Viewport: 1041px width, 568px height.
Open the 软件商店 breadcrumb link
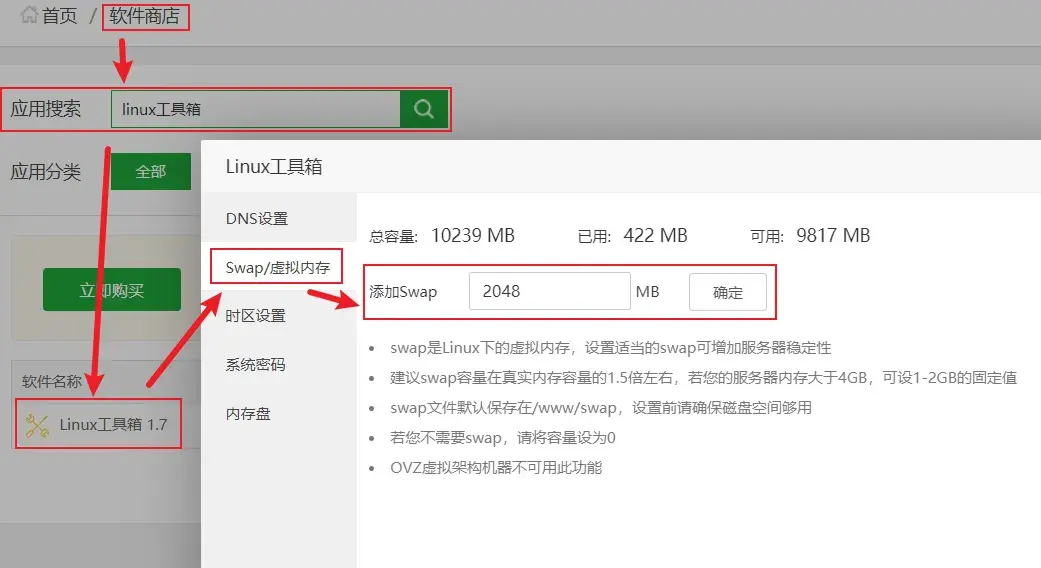pyautogui.click(x=145, y=16)
